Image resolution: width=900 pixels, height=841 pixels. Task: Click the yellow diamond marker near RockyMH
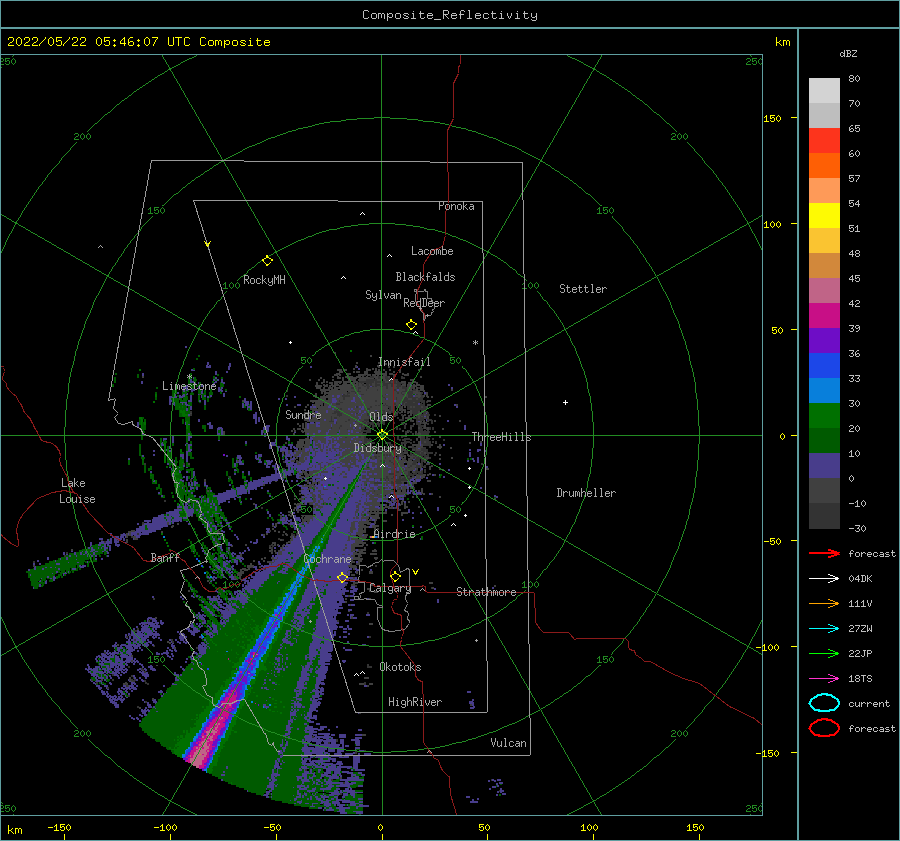267,261
